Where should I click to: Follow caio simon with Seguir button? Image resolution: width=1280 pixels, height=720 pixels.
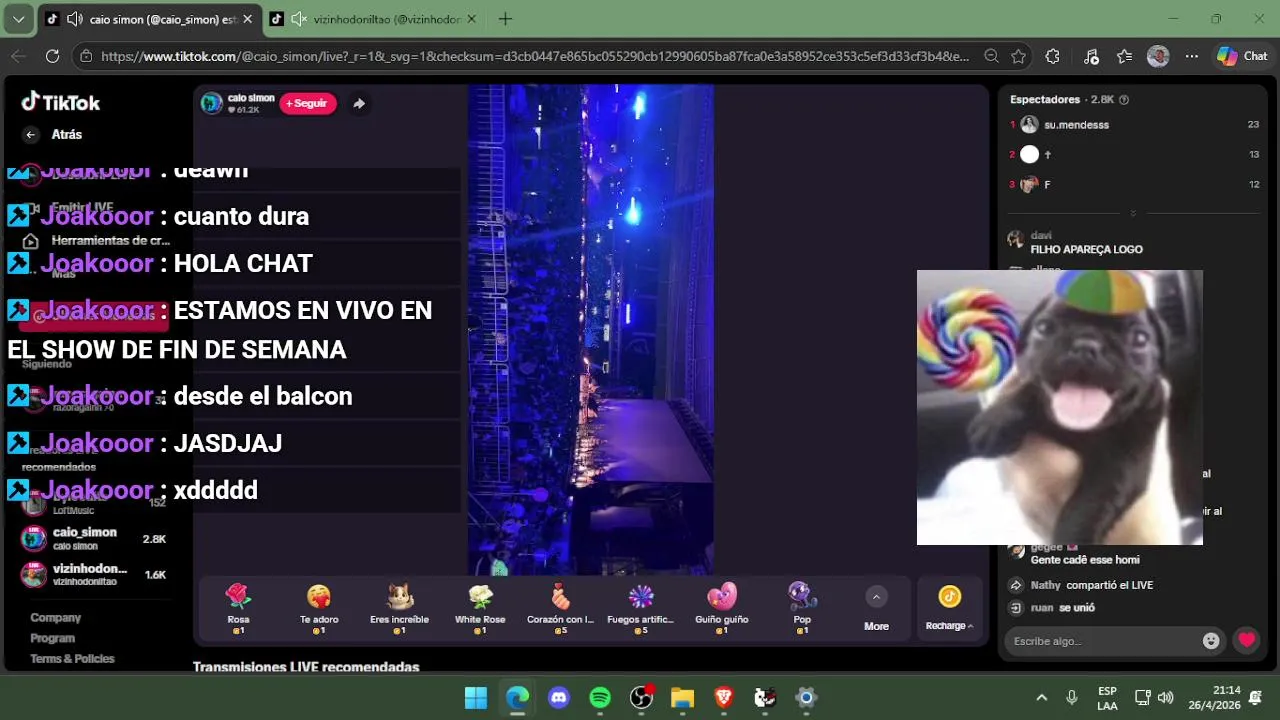pos(307,103)
